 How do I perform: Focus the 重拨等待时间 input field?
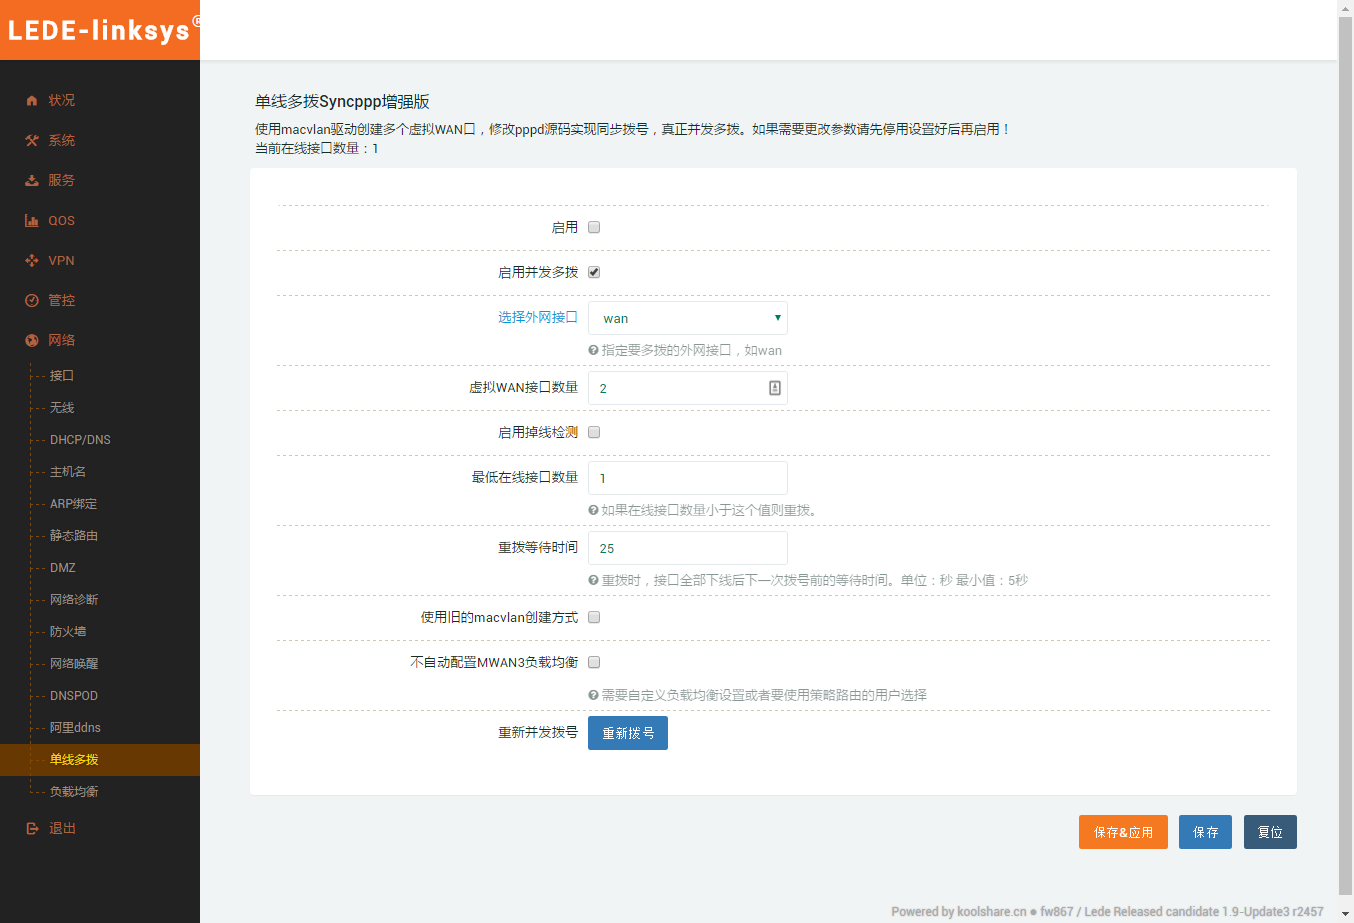[688, 548]
